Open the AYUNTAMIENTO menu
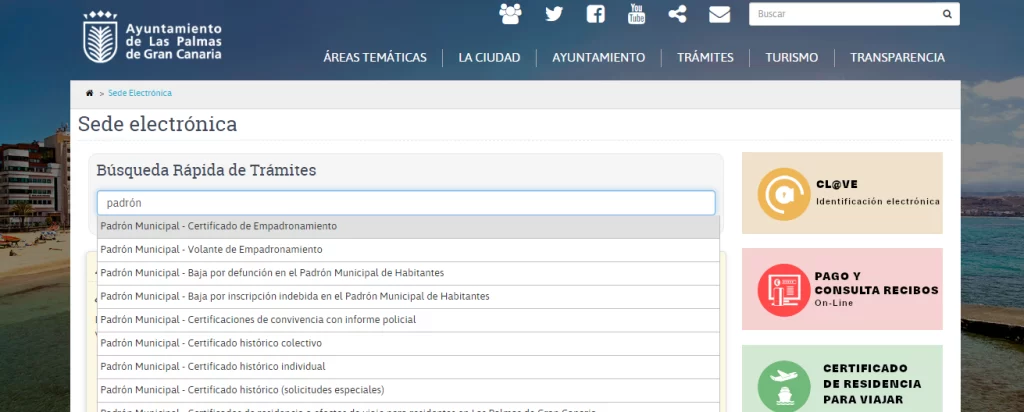The width and height of the screenshot is (1024, 412). pos(599,57)
